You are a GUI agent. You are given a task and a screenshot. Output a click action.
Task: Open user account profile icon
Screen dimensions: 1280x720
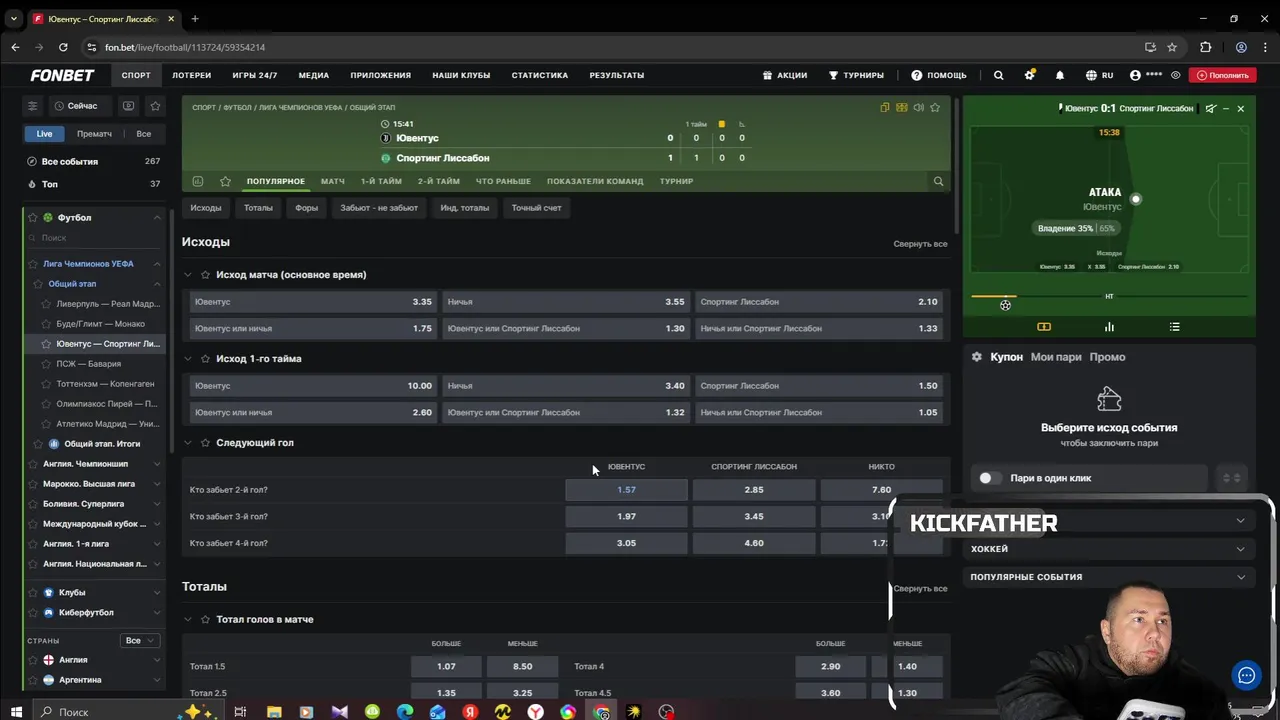1135,75
